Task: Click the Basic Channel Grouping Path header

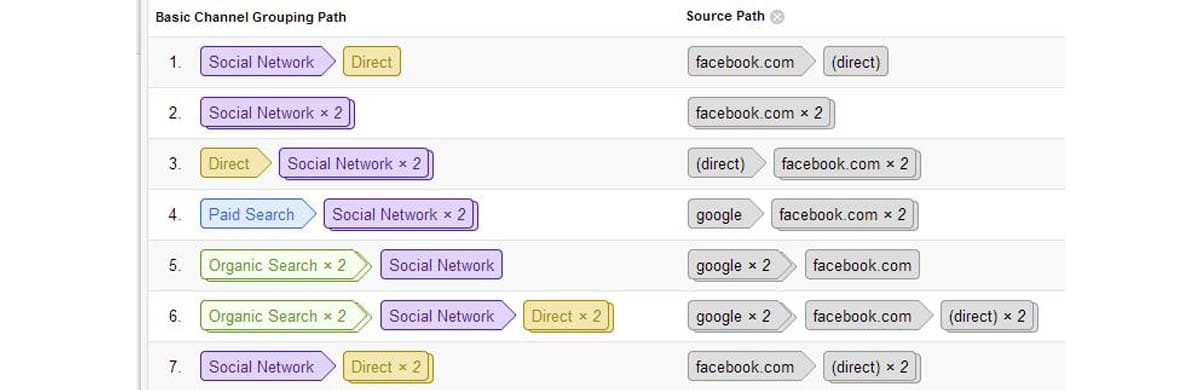Action: (251, 17)
